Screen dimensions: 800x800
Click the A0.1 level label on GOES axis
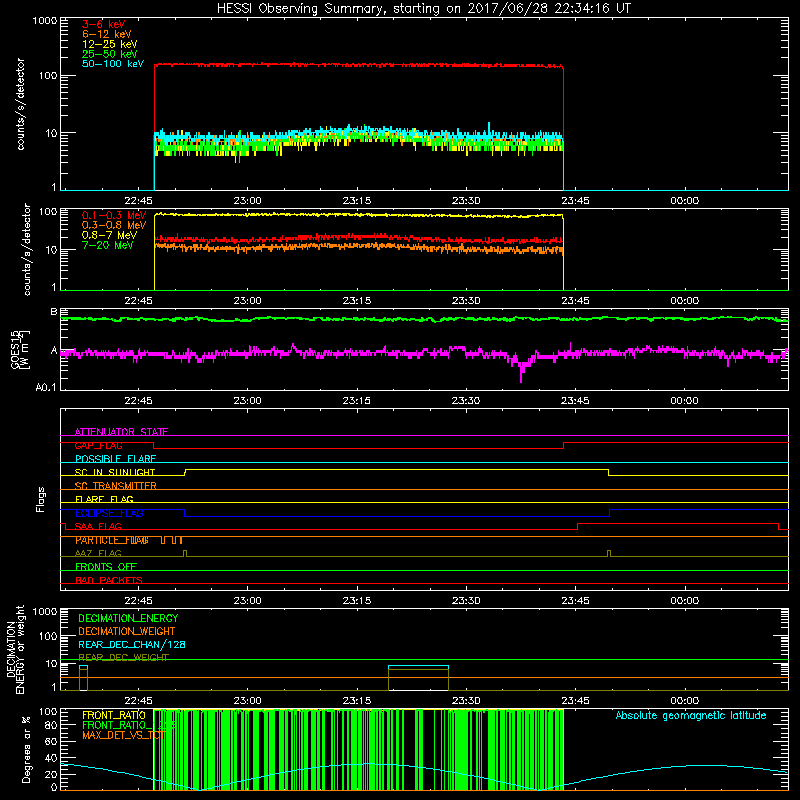[46, 387]
